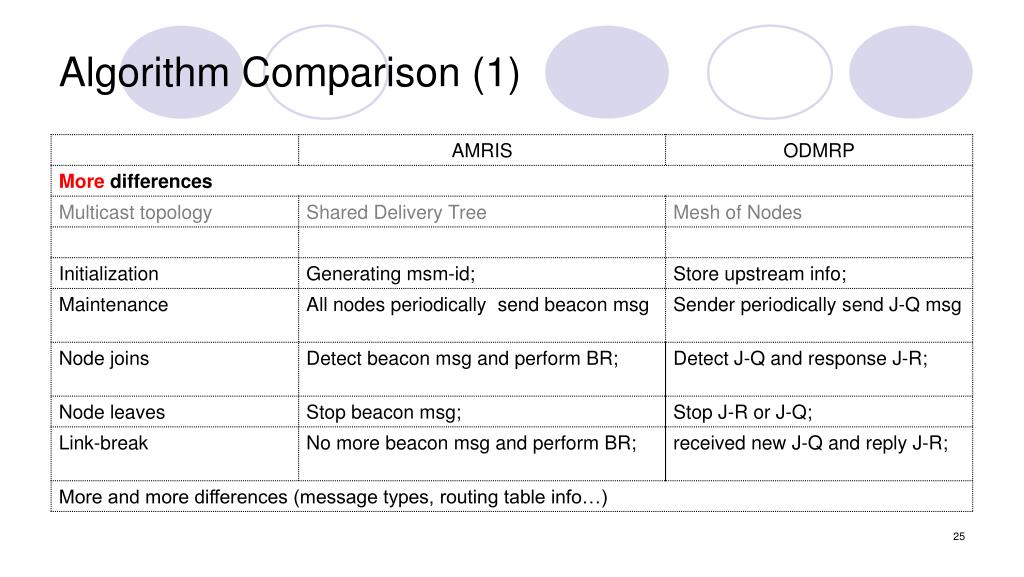Image resolution: width=1024 pixels, height=577 pixels.
Task: Select the 'Maintenance' row label
Action: coord(113,305)
